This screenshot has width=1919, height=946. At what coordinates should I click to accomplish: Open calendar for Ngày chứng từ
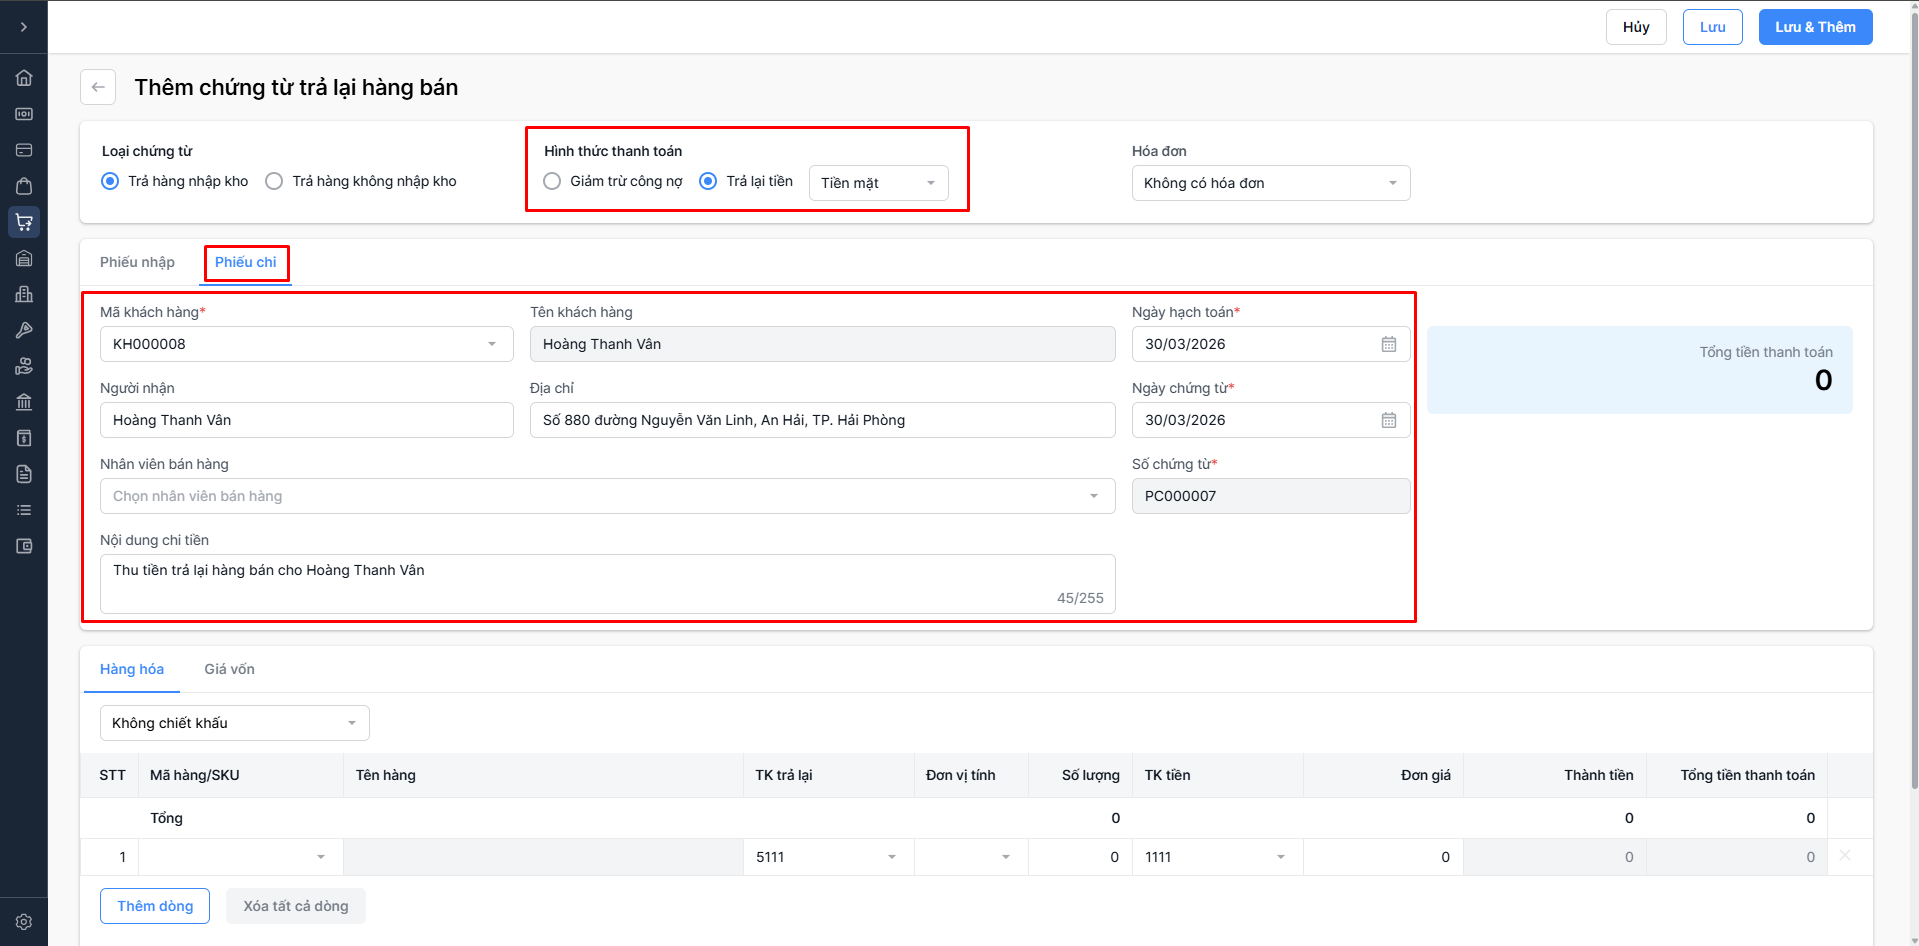pyautogui.click(x=1388, y=420)
